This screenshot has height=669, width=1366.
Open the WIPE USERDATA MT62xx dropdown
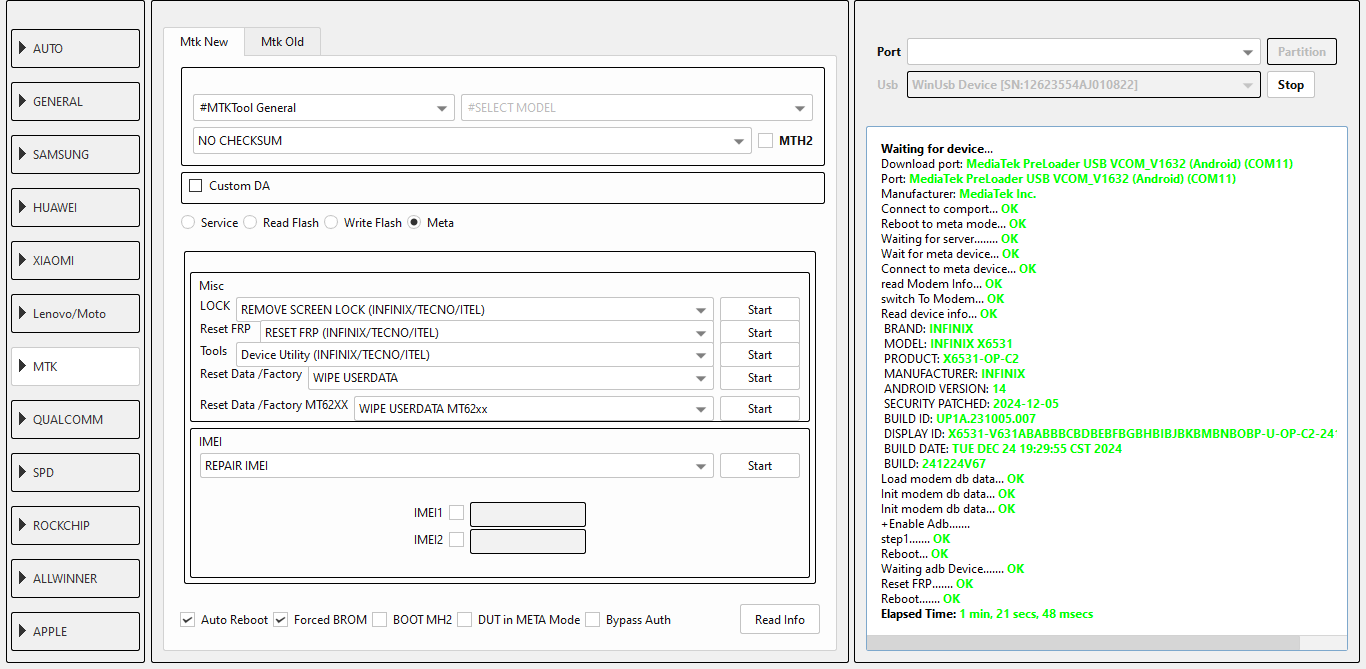click(x=534, y=408)
